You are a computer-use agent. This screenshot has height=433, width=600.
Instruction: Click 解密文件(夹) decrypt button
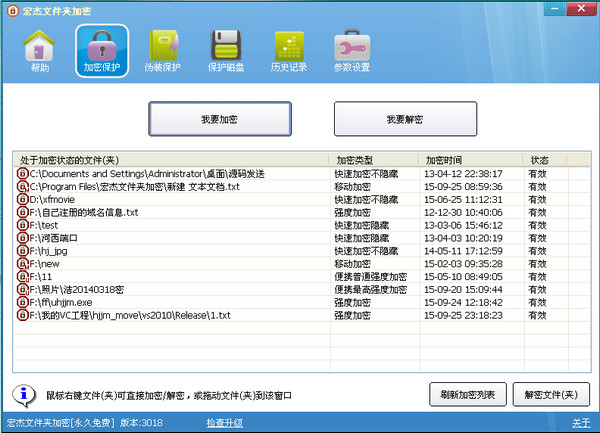[552, 393]
